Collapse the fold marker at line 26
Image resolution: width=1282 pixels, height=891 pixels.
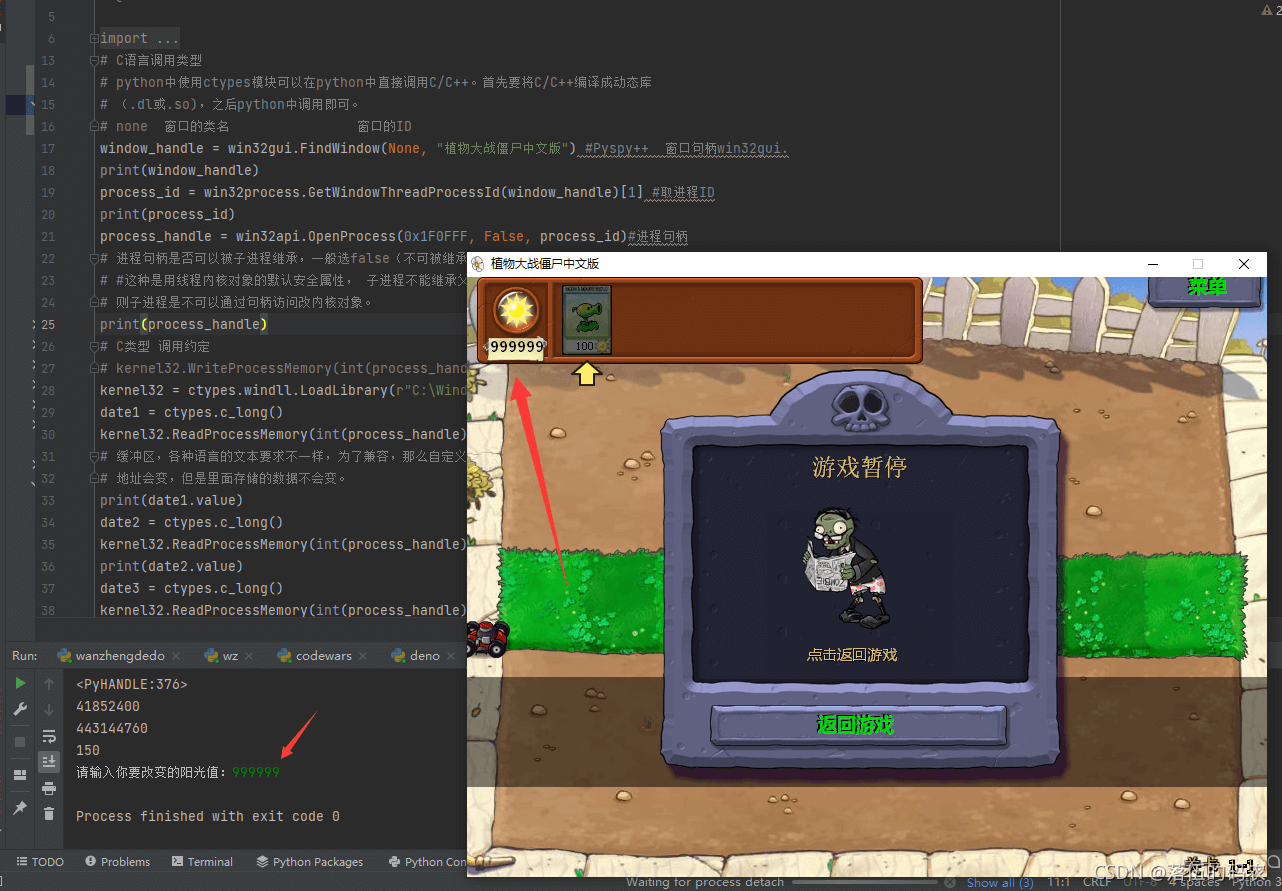pos(94,347)
